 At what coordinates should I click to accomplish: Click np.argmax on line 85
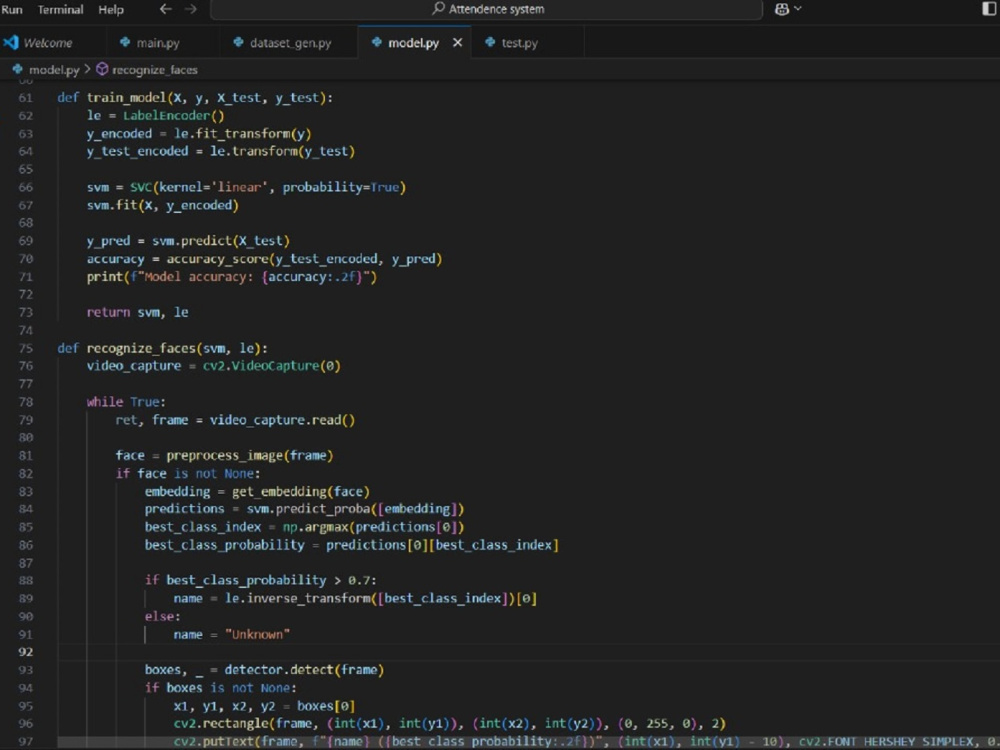(x=315, y=527)
